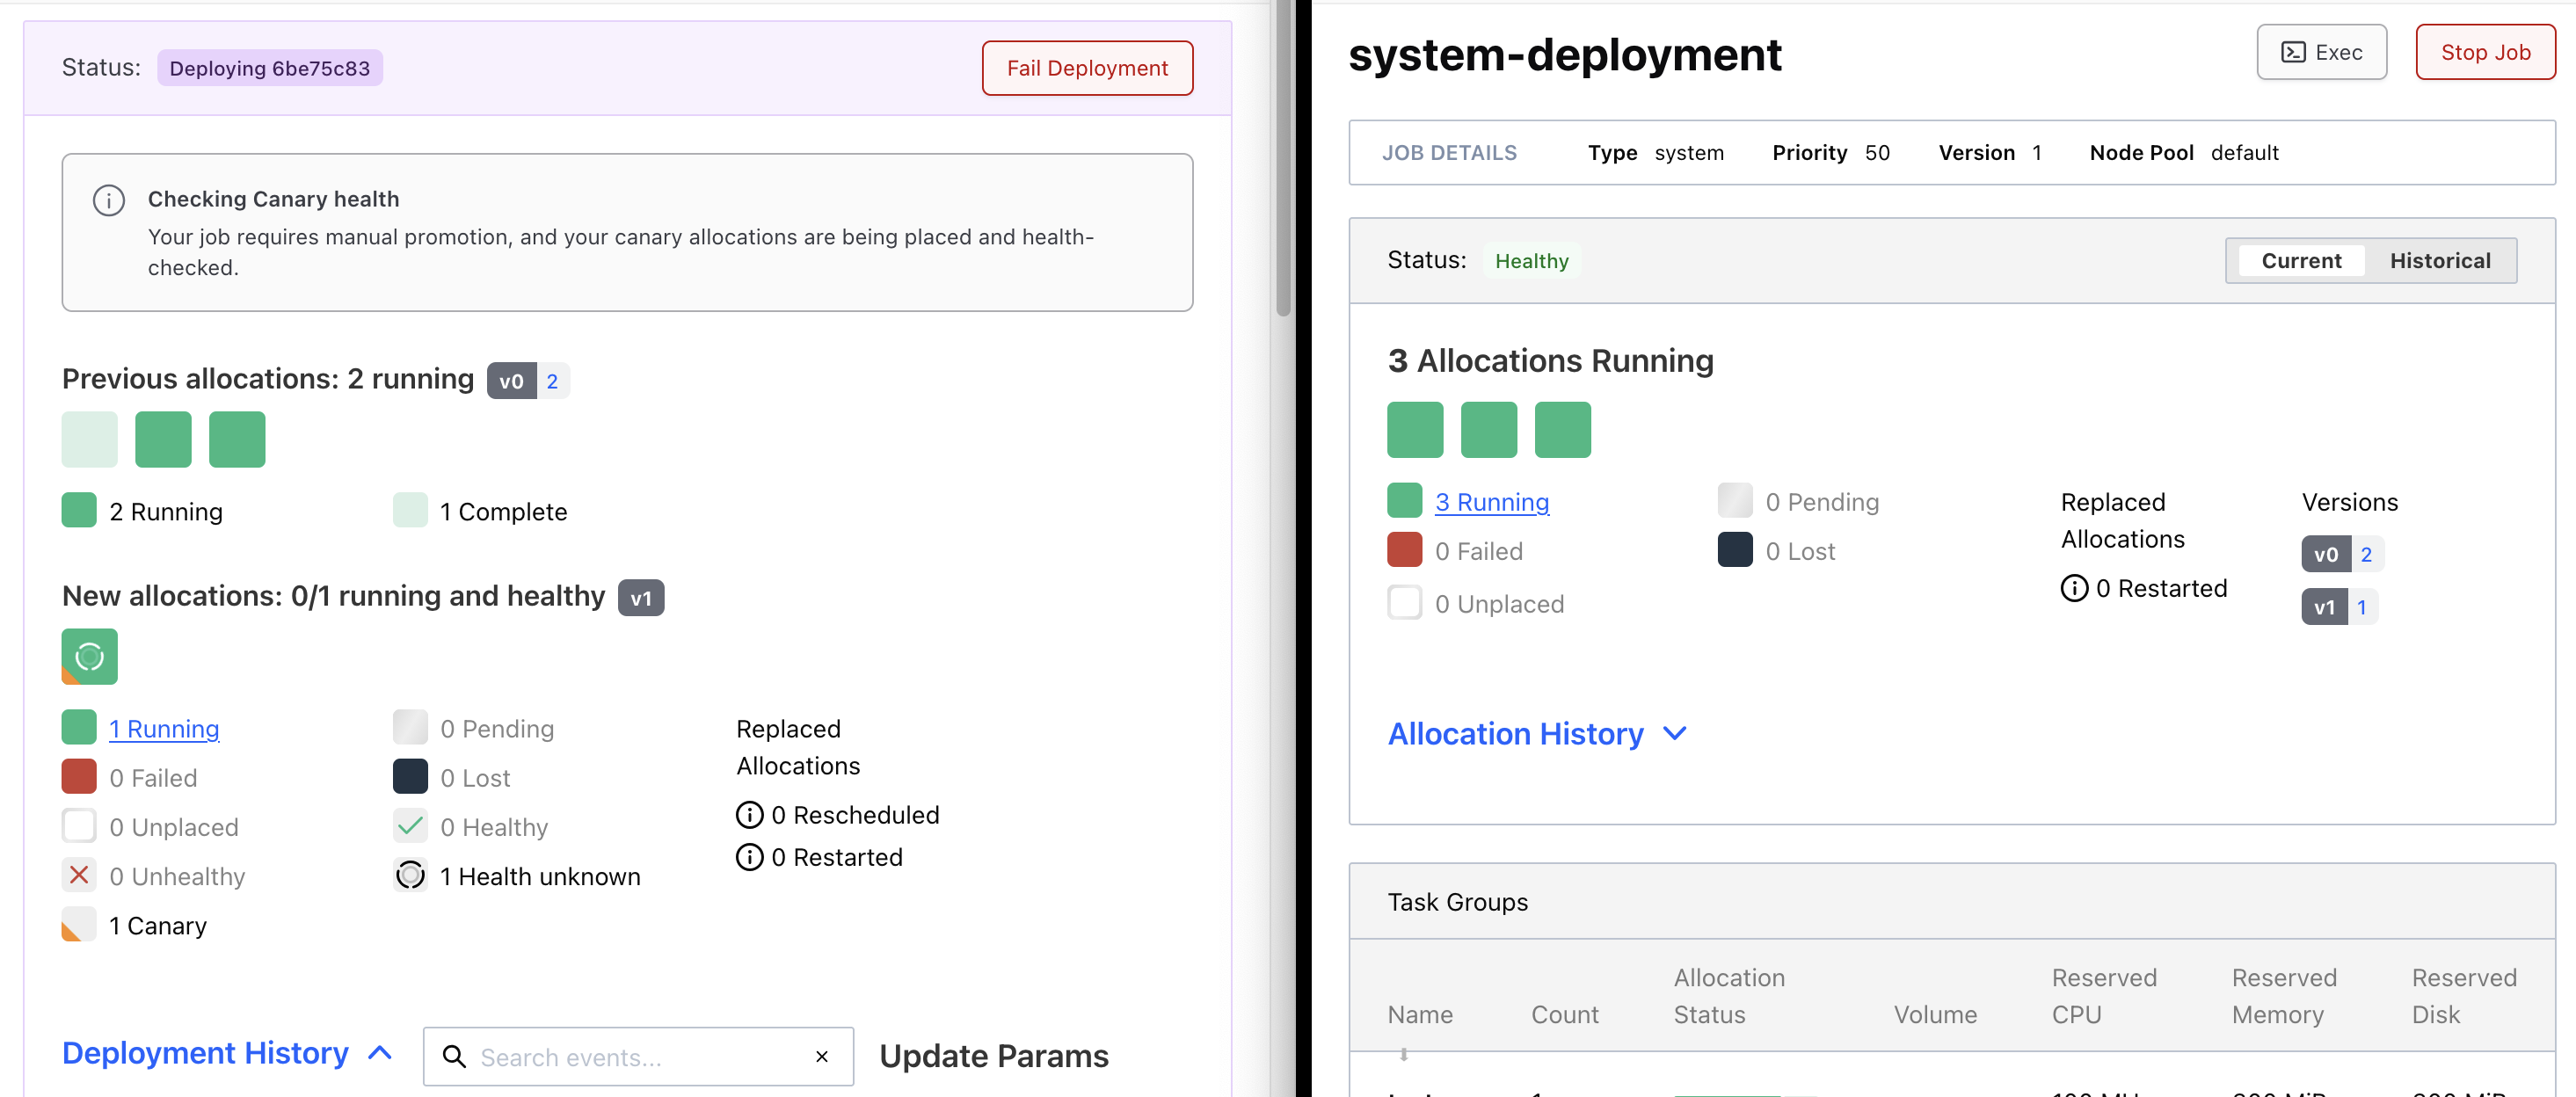Open the Exec terminal button
The height and width of the screenshot is (1097, 2576).
[2321, 52]
